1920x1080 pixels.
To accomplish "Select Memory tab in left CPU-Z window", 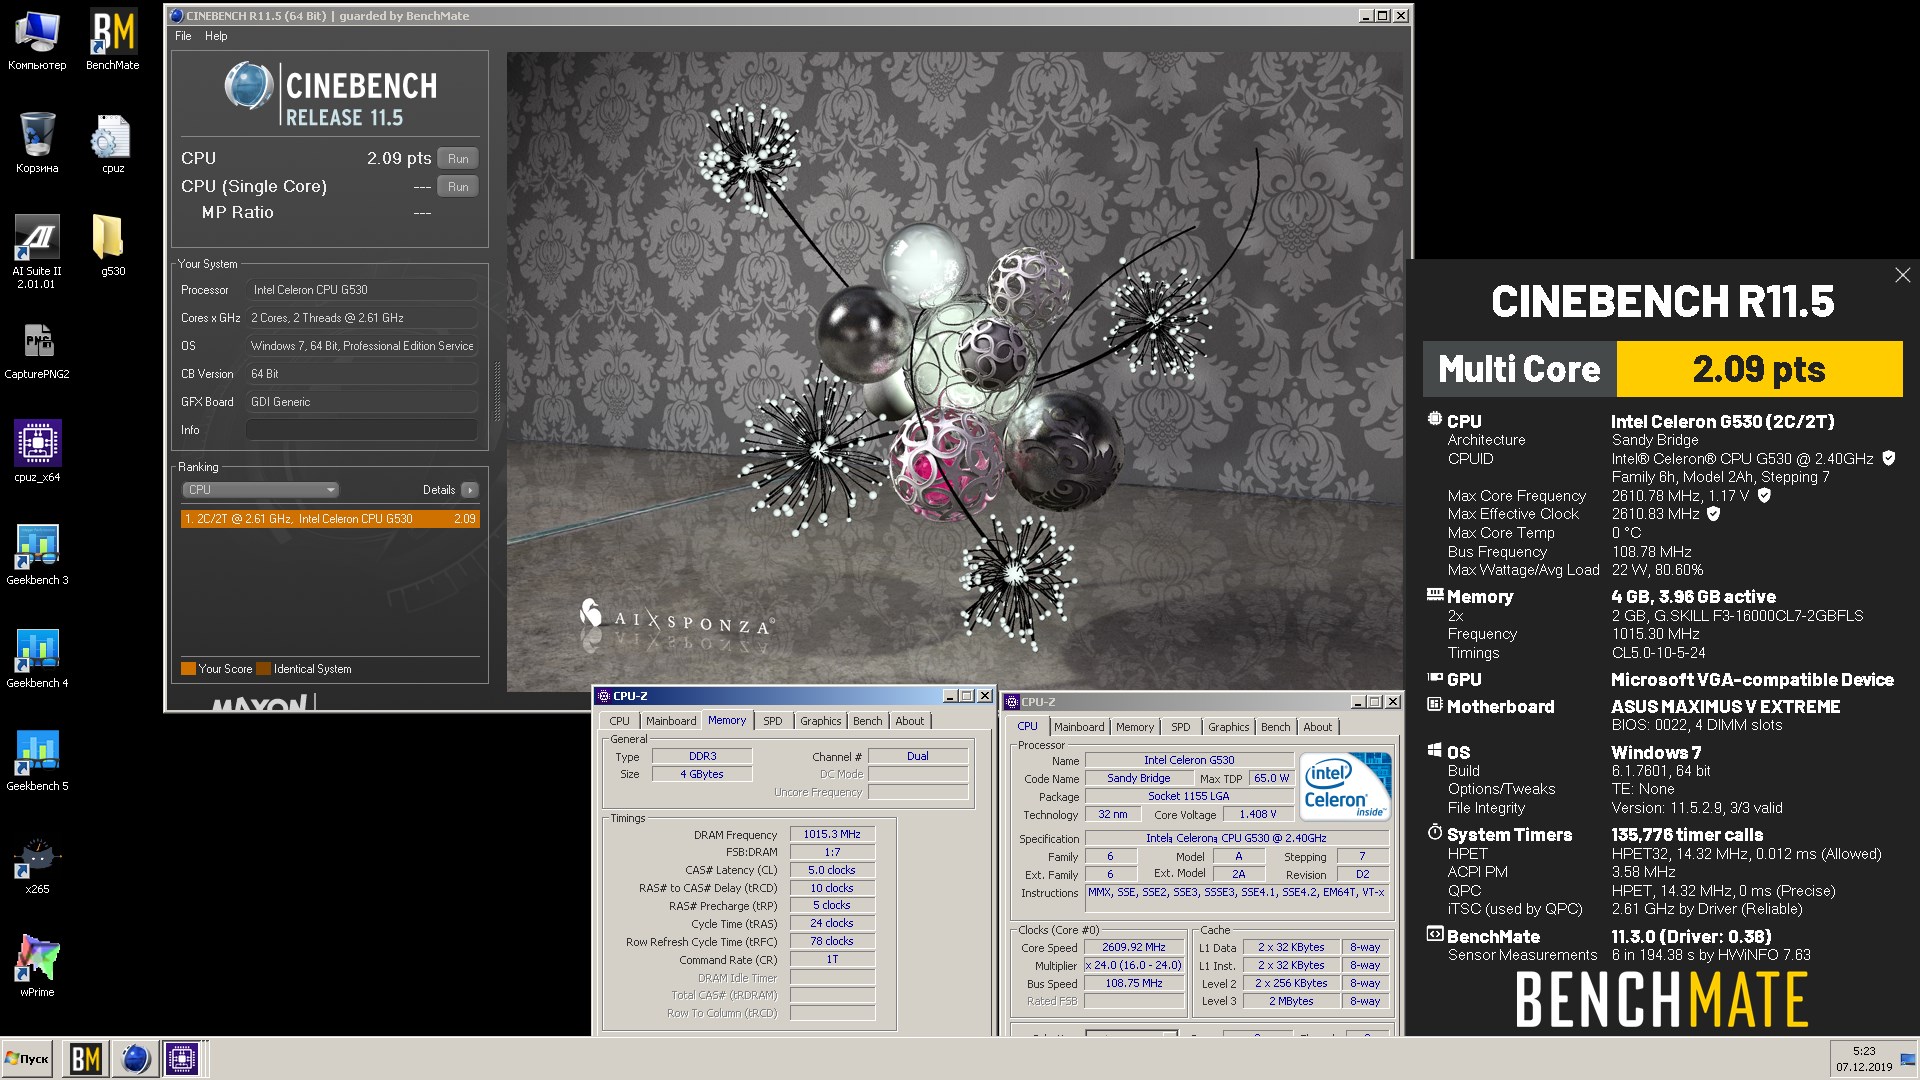I will pos(727,720).
